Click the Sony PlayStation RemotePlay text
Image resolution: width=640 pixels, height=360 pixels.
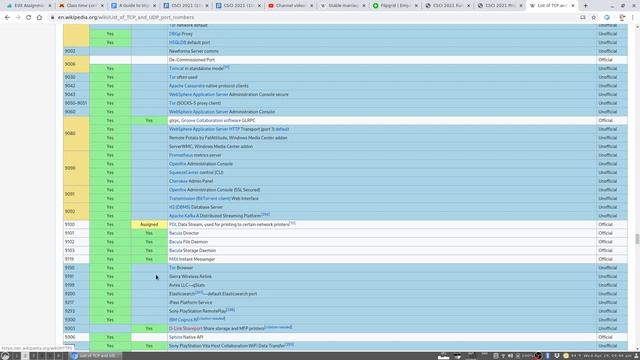tap(198, 311)
